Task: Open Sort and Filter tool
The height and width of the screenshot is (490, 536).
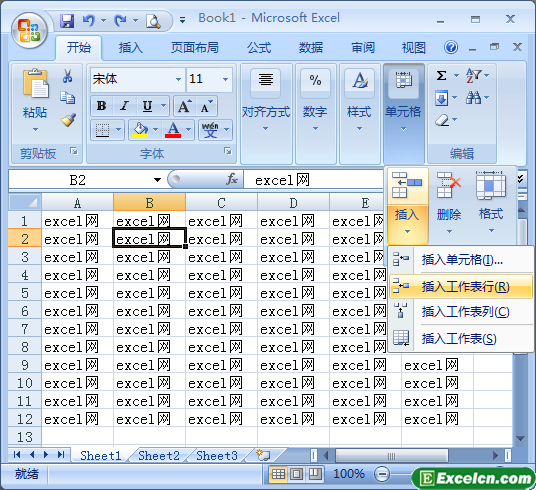Action: click(x=474, y=76)
